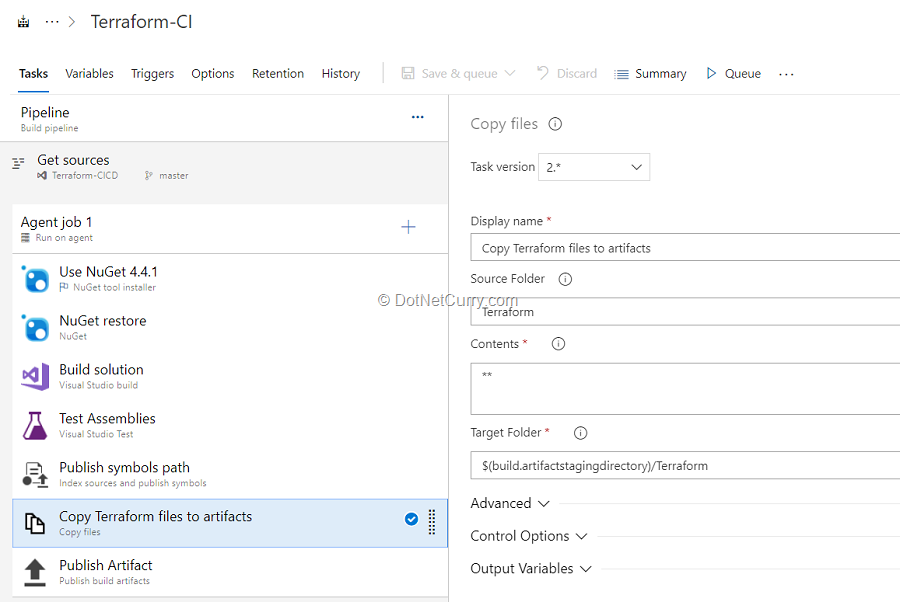Click the Discard button
Image resolution: width=900 pixels, height=602 pixels.
pyautogui.click(x=567, y=73)
